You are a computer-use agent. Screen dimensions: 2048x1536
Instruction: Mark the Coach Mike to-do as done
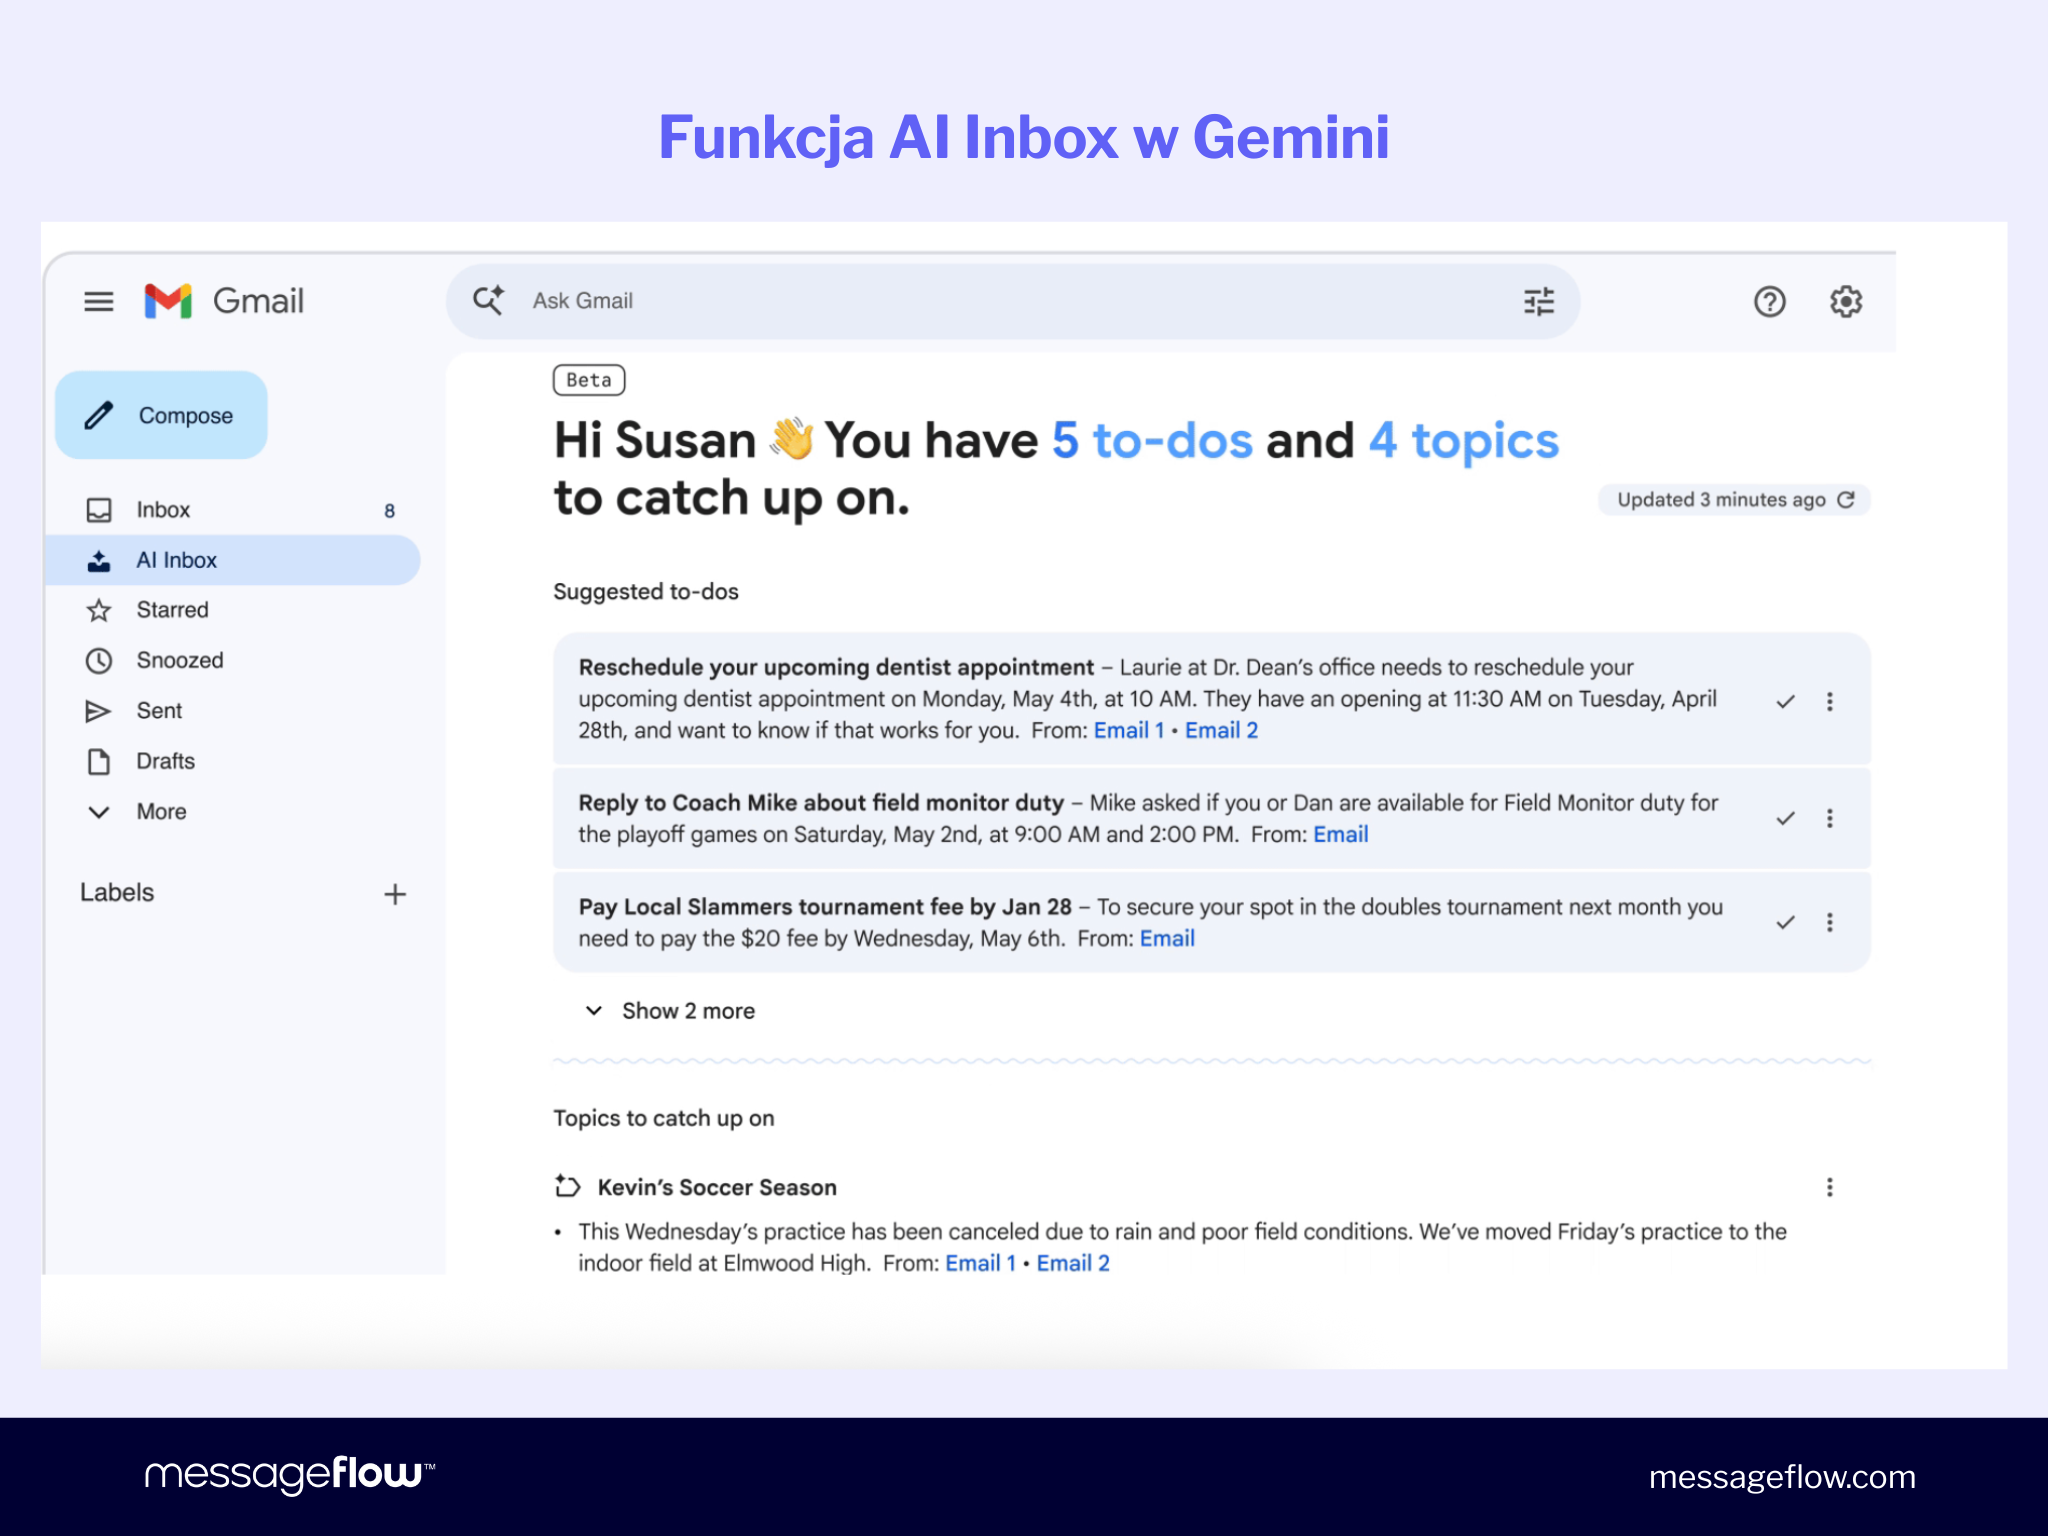pos(1784,818)
